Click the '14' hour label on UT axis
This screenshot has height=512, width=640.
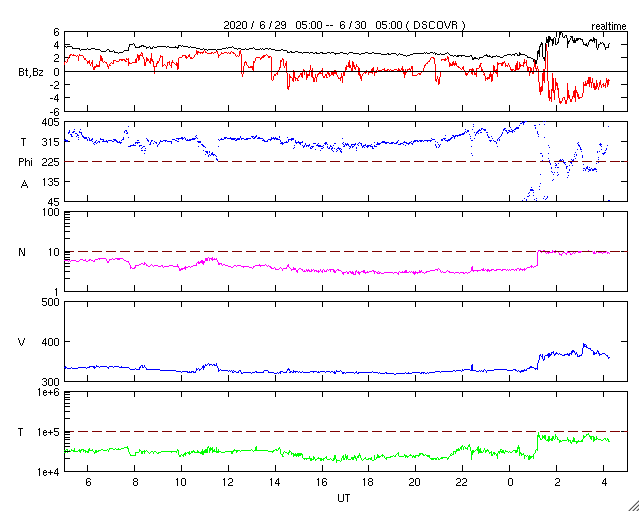click(275, 482)
